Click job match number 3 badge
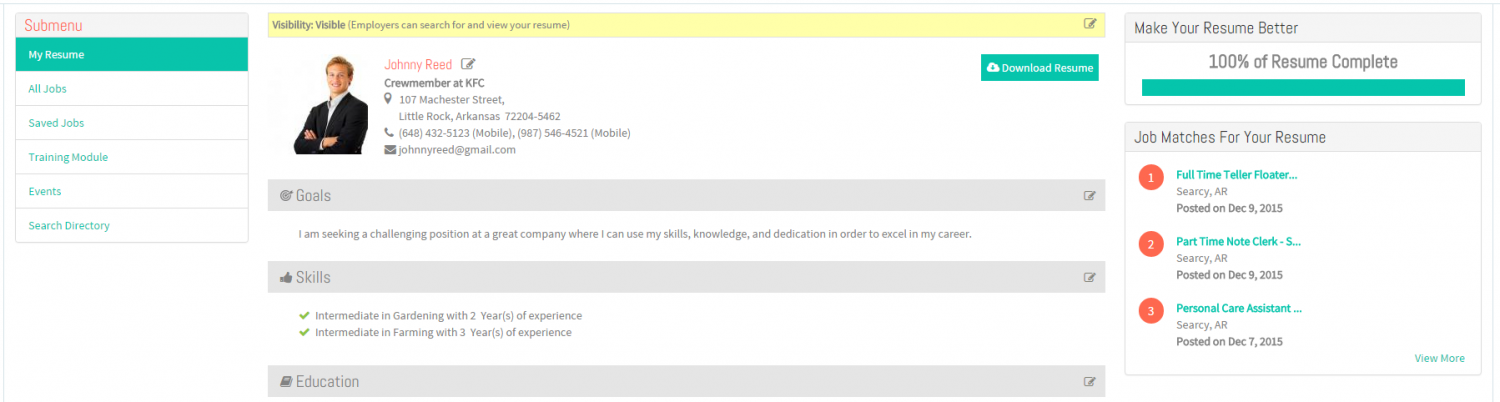1500x402 pixels. coord(1151,312)
